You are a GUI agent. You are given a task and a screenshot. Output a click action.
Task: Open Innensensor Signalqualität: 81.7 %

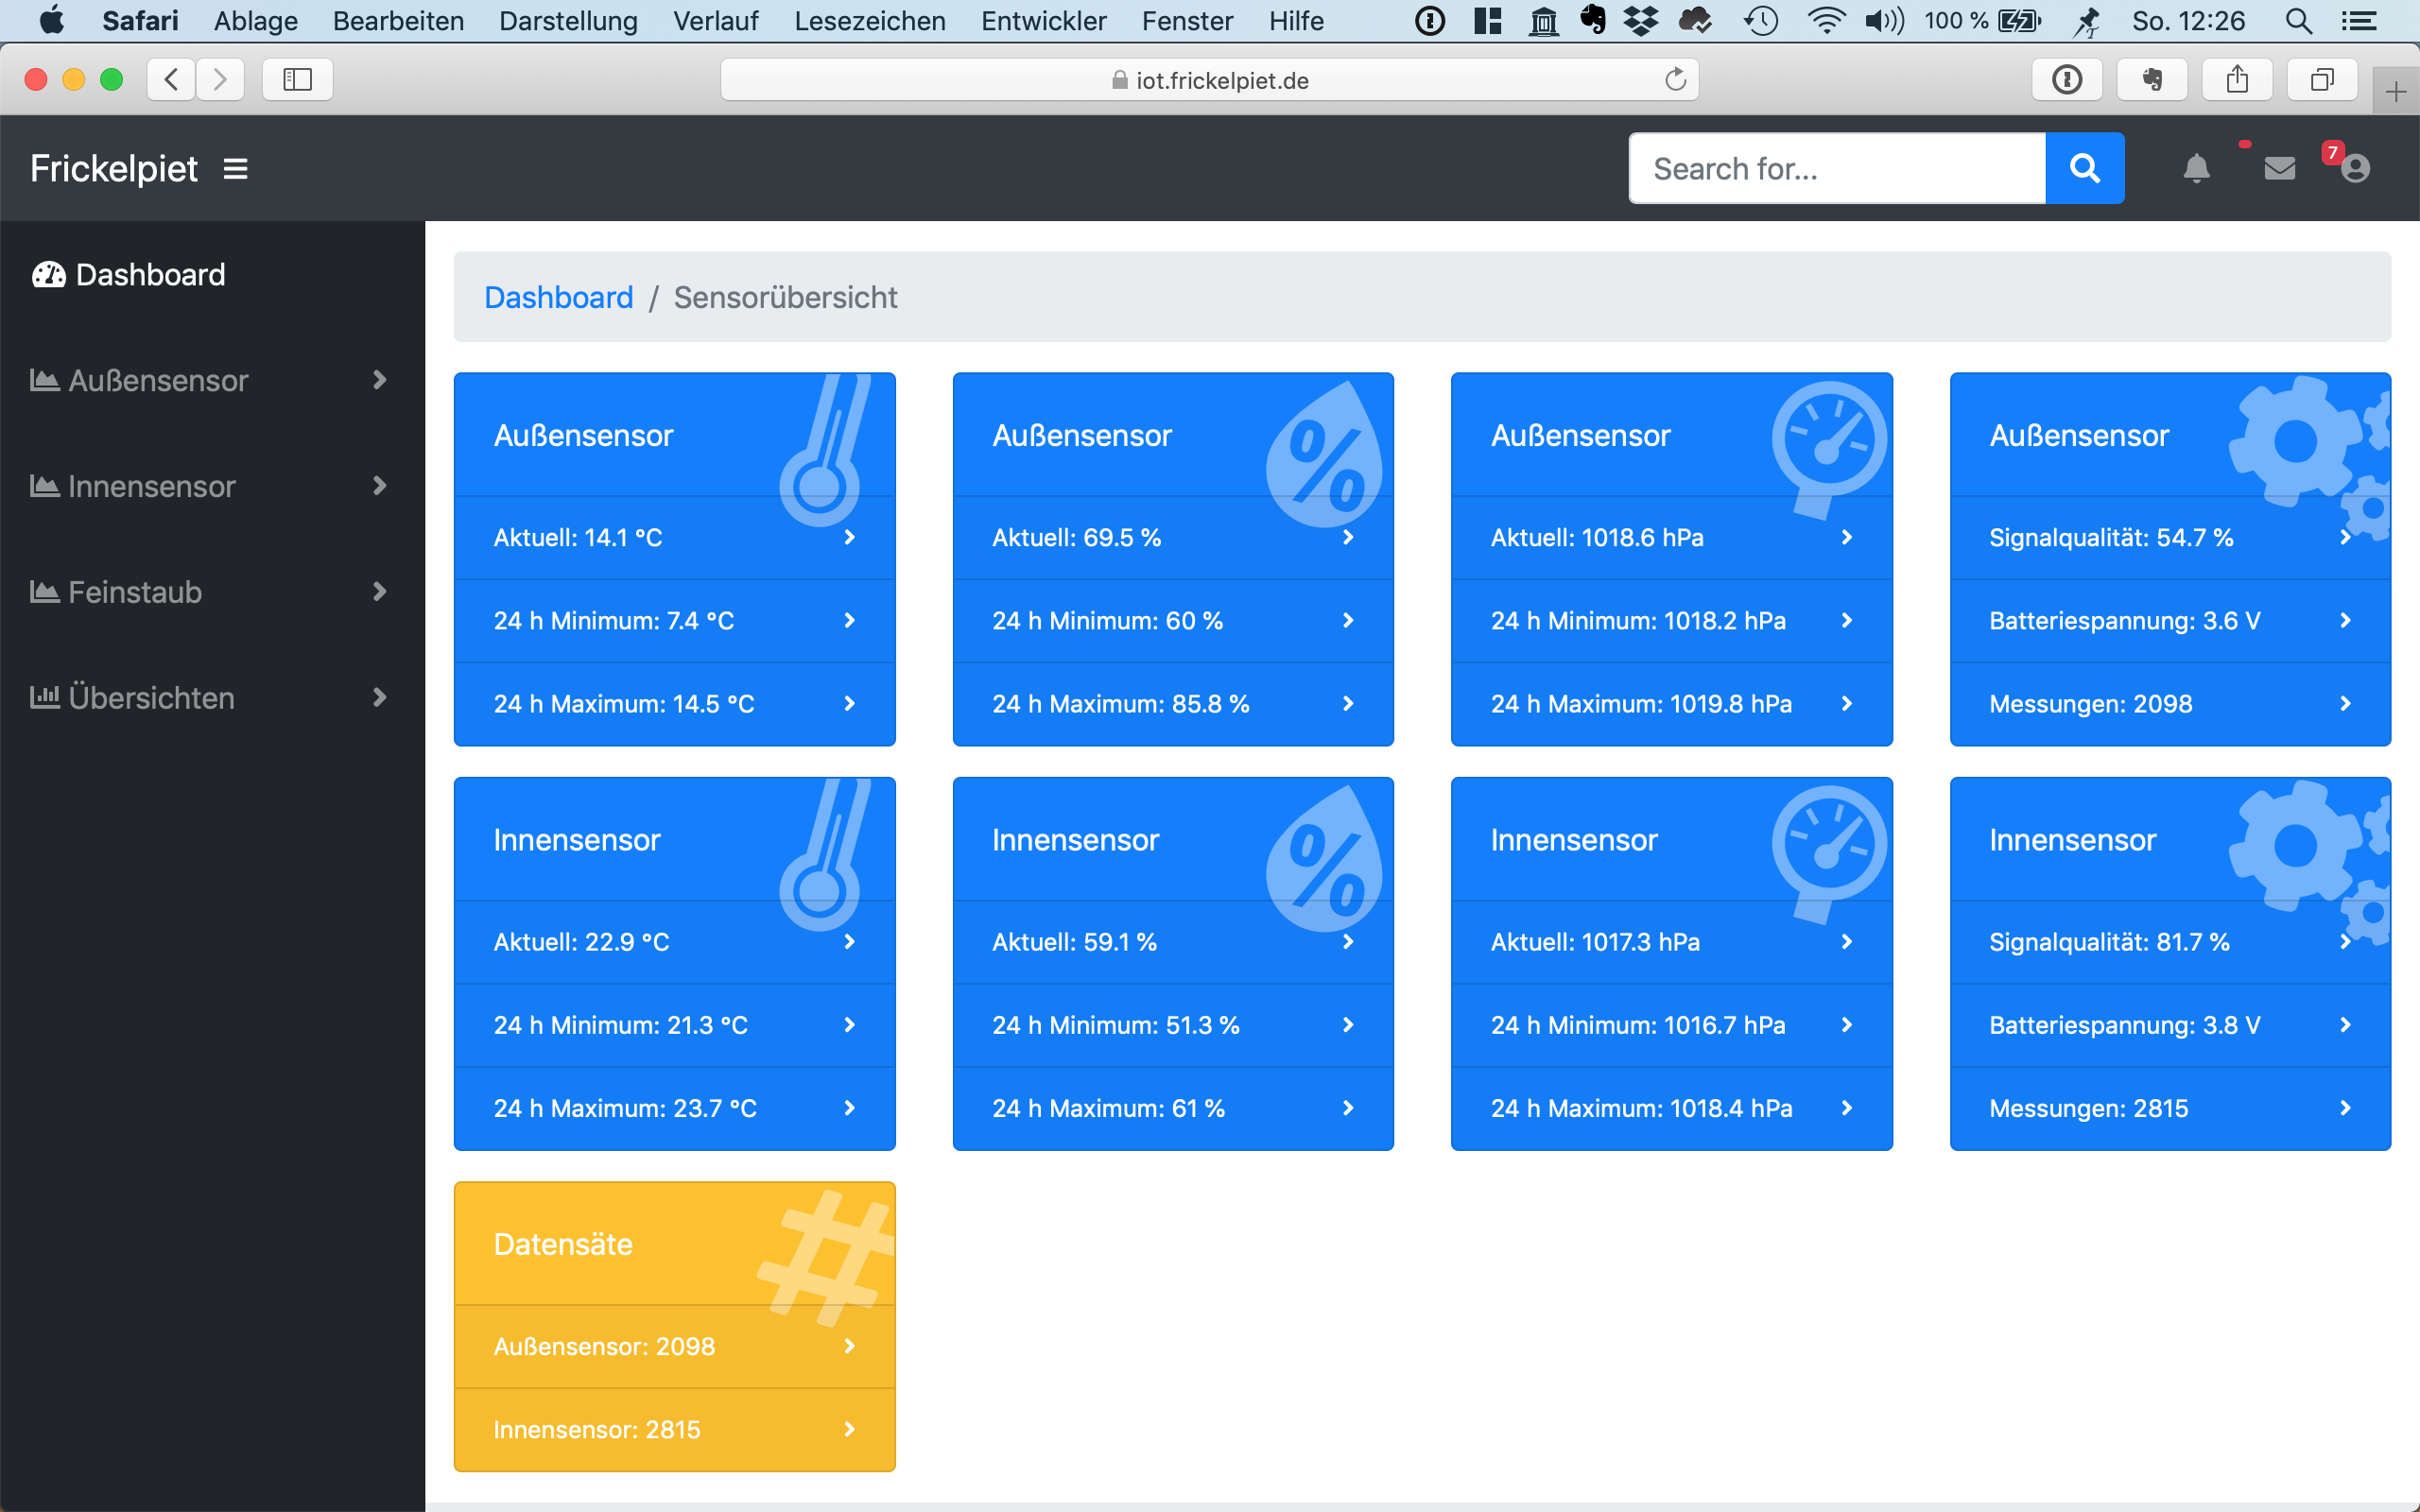(x=2170, y=942)
